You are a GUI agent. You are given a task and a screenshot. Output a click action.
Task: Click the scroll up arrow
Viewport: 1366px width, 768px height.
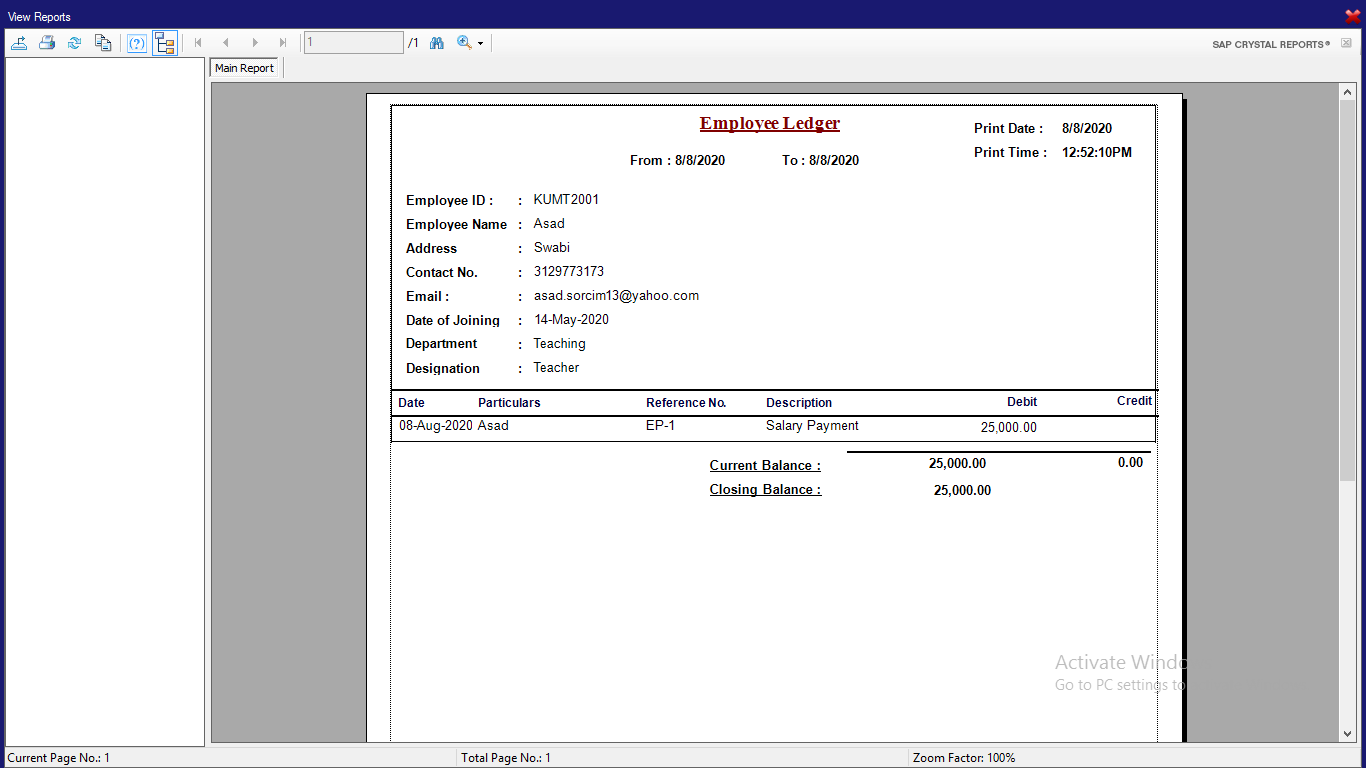tap(1347, 91)
